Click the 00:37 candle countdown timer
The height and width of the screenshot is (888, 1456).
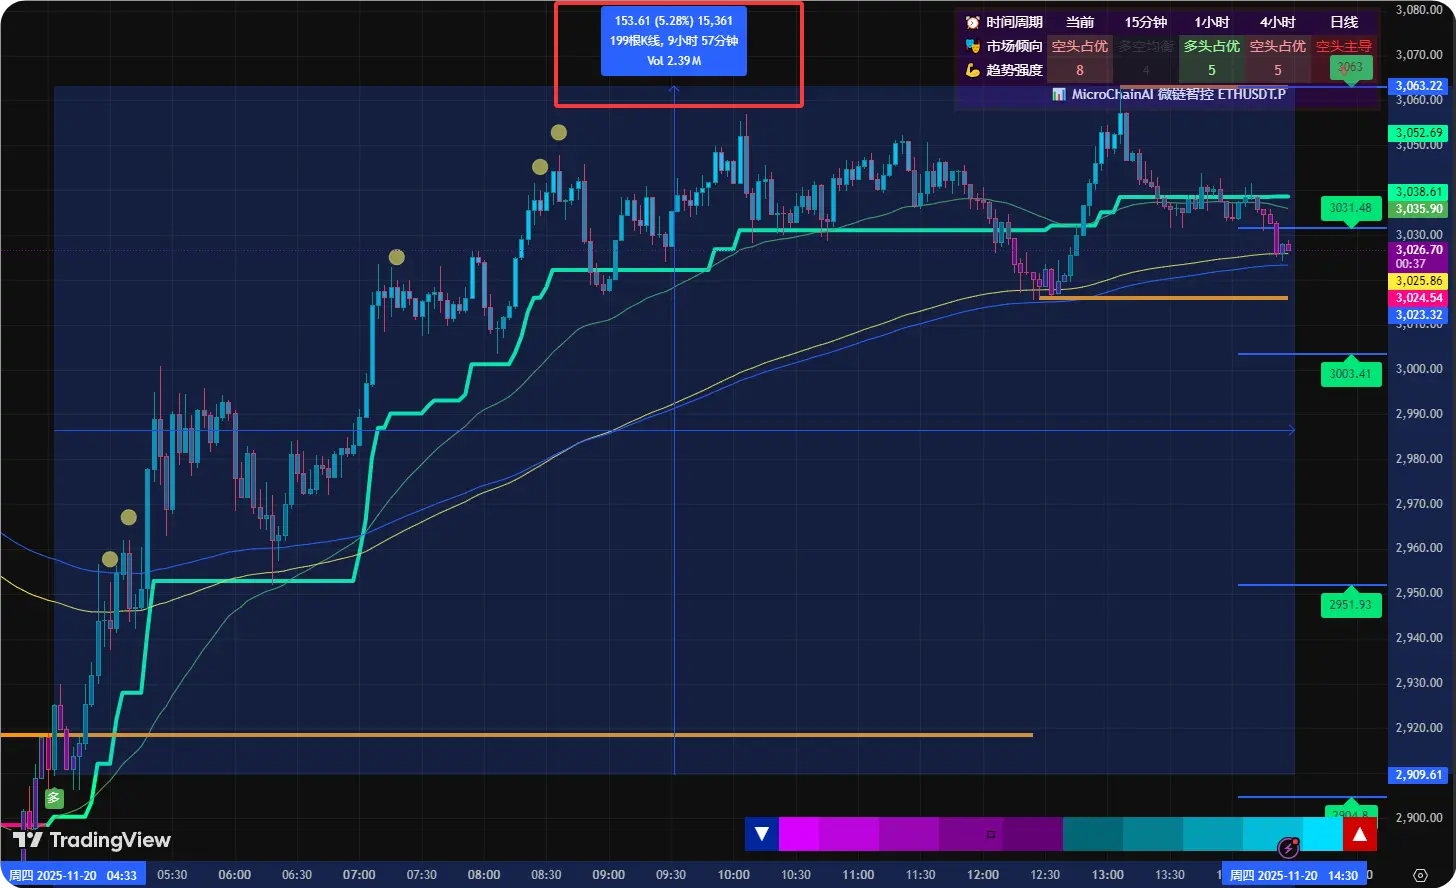(x=1410, y=264)
